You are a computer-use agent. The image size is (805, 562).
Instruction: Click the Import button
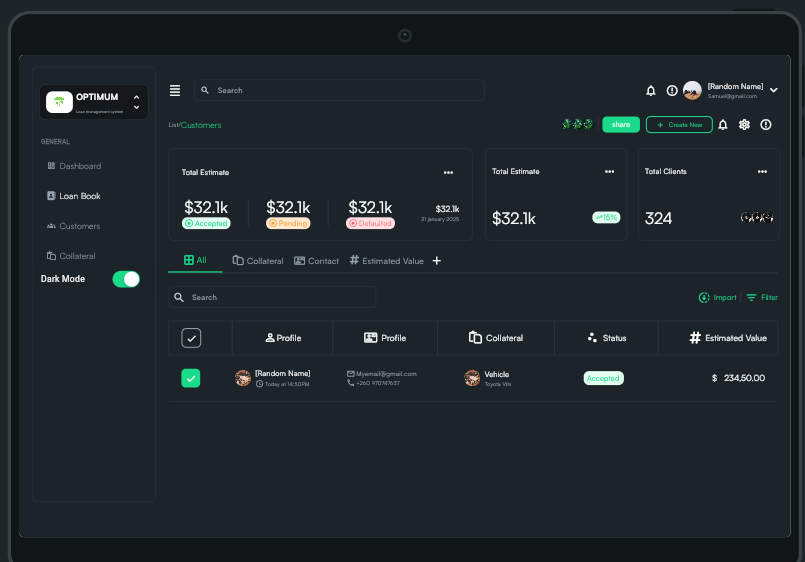pos(717,297)
